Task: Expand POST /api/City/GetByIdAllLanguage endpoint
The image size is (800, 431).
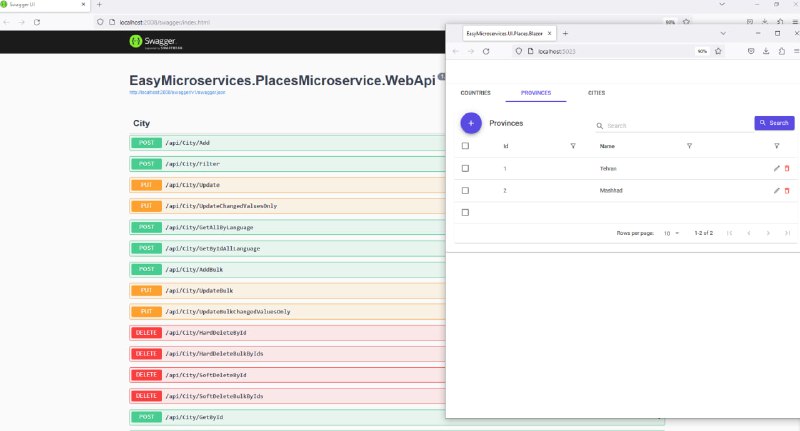Action: pos(287,248)
